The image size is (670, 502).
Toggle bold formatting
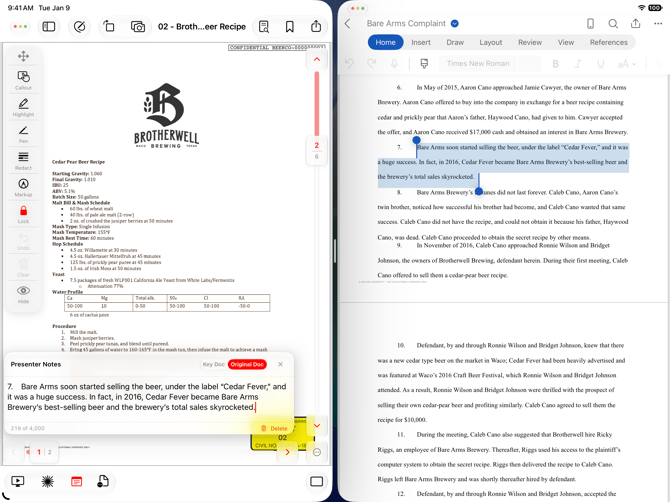pos(555,64)
